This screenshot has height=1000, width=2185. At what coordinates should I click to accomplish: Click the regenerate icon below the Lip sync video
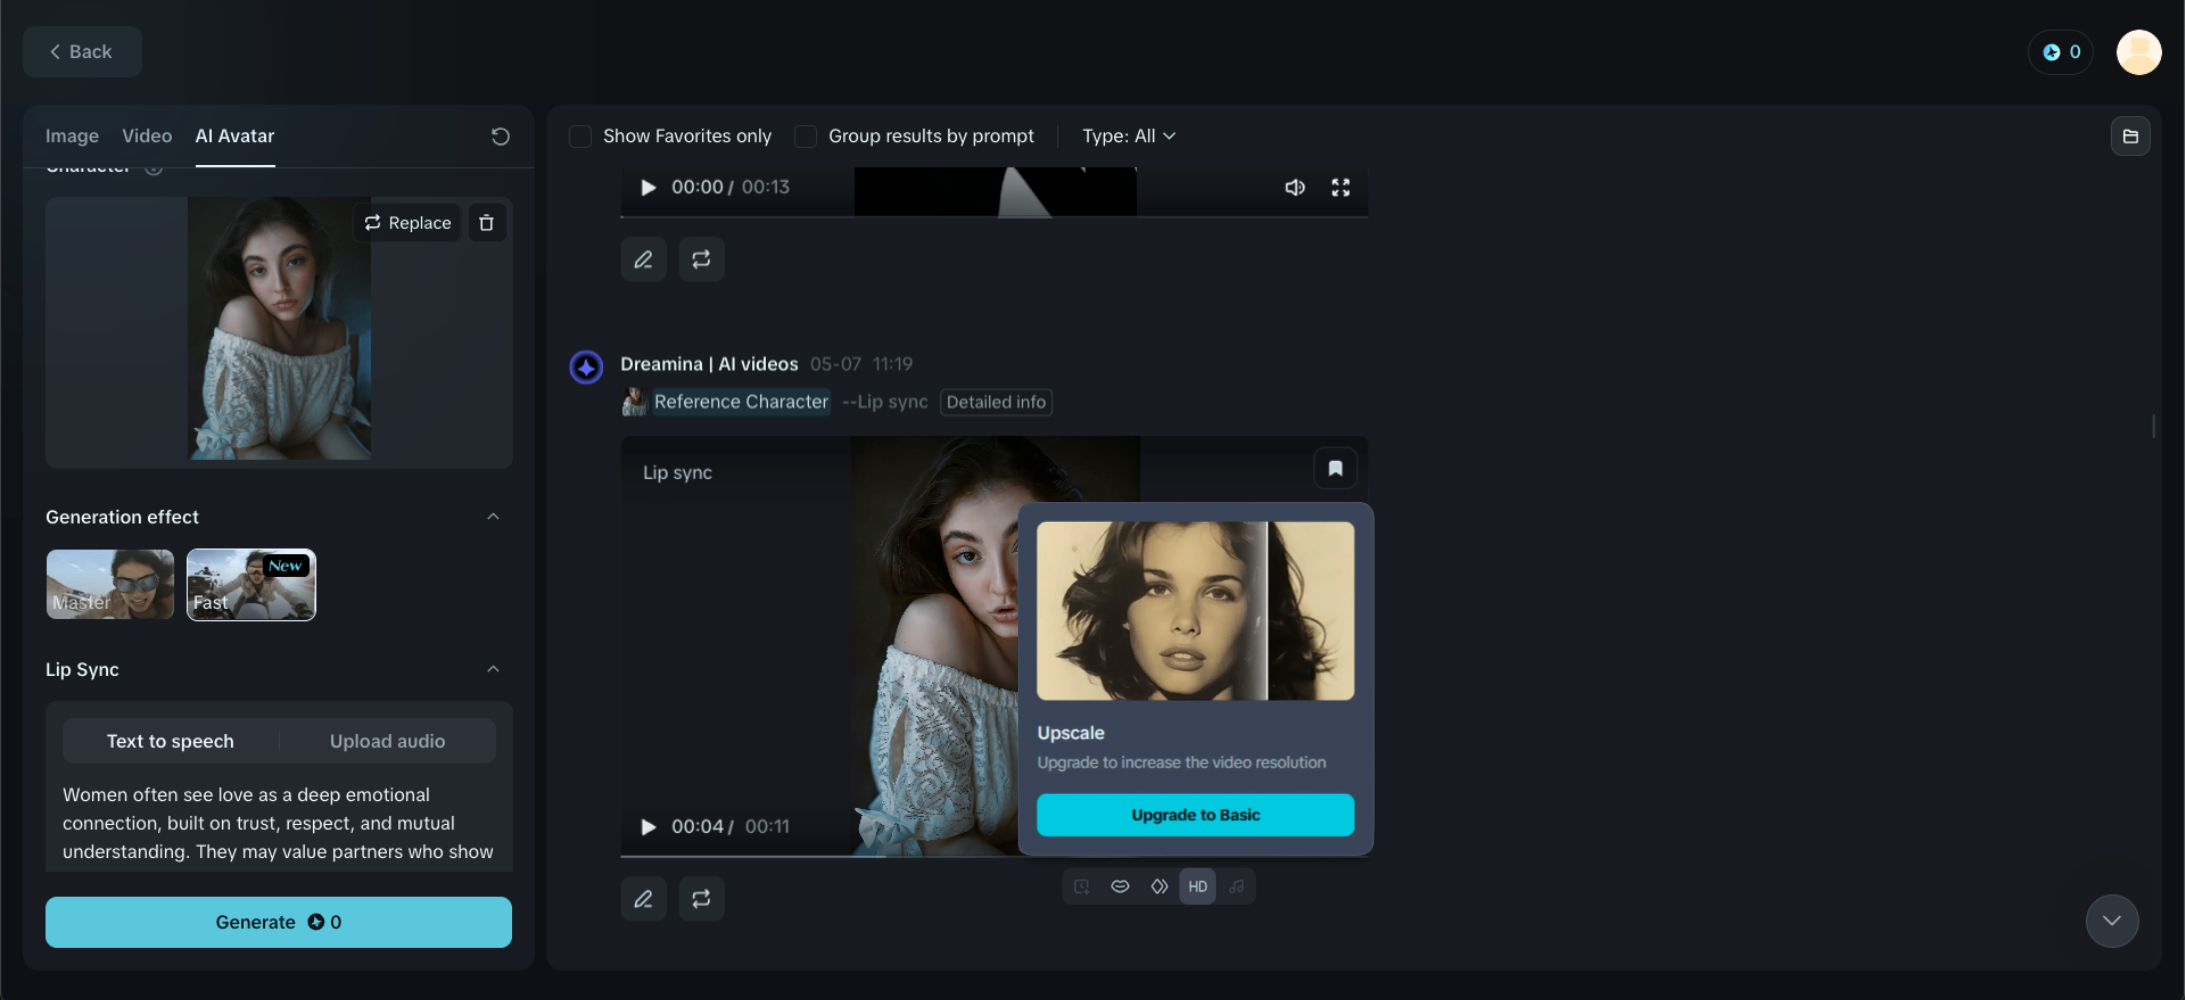coord(701,898)
